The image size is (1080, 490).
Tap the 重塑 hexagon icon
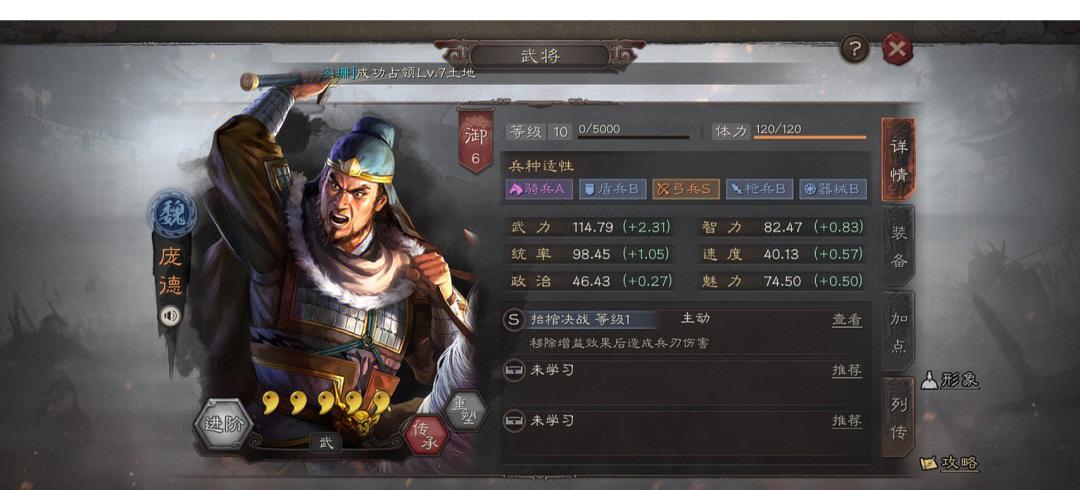[x=466, y=409]
